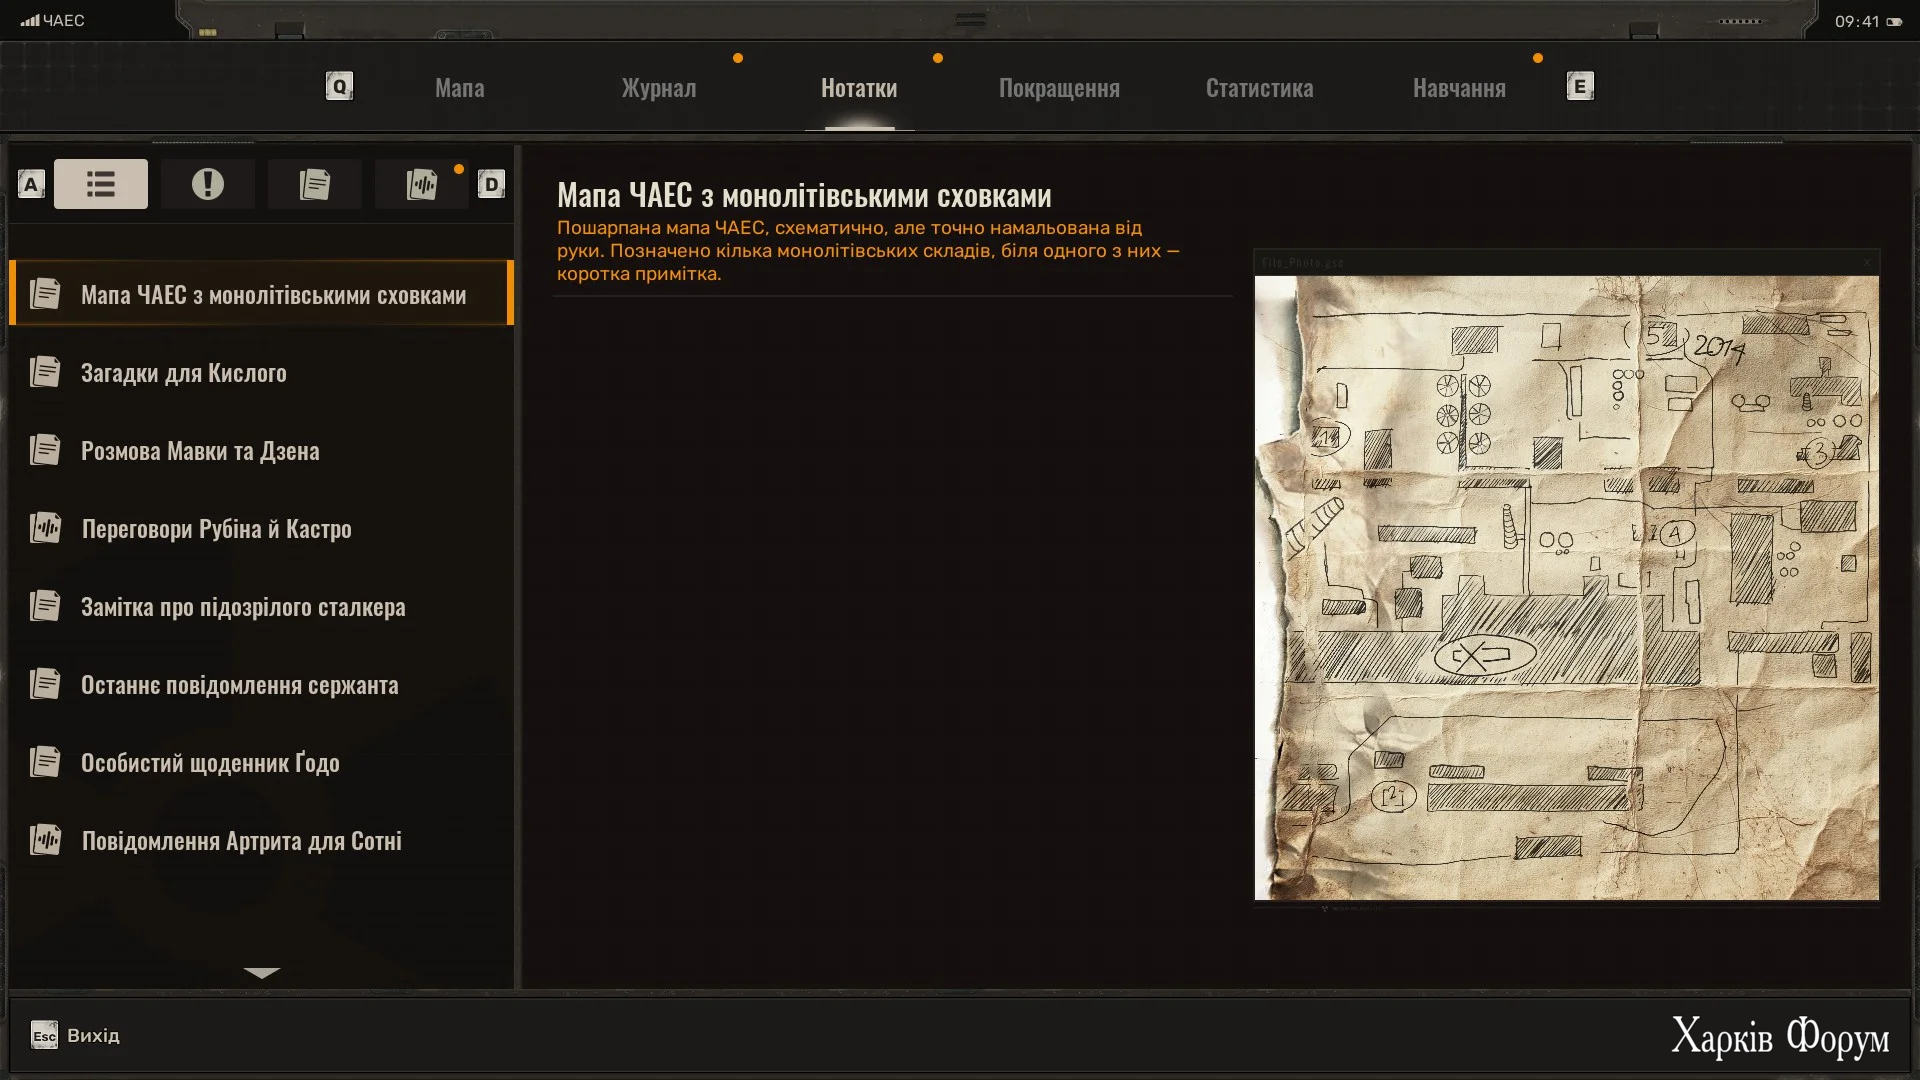The image size is (1920, 1080).
Task: Go to the Статистика tab
Action: point(1259,88)
